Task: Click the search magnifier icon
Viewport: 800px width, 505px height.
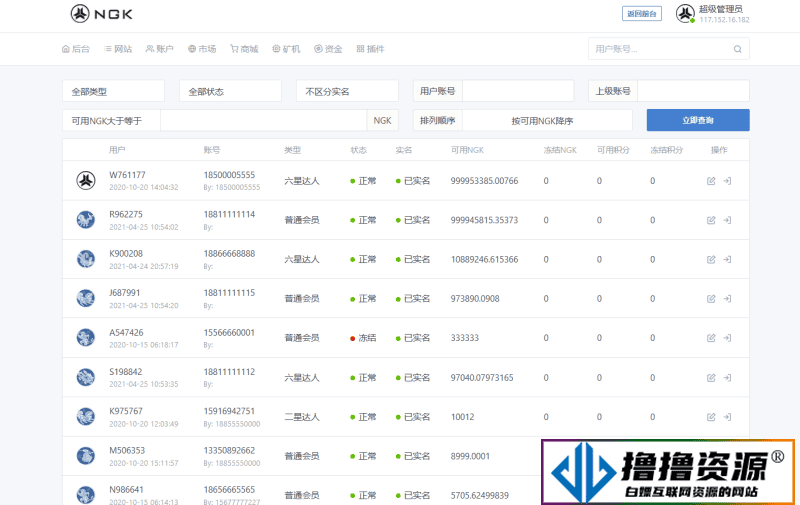Action: coord(738,49)
